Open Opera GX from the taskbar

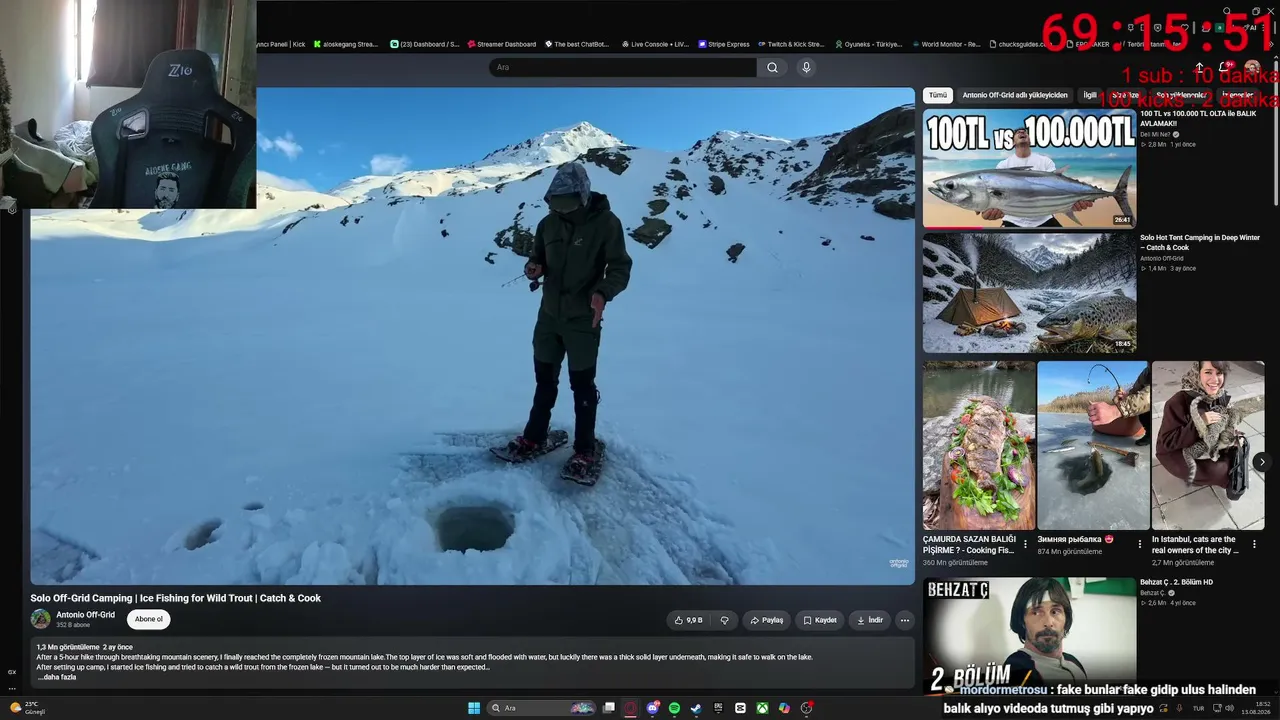631,708
